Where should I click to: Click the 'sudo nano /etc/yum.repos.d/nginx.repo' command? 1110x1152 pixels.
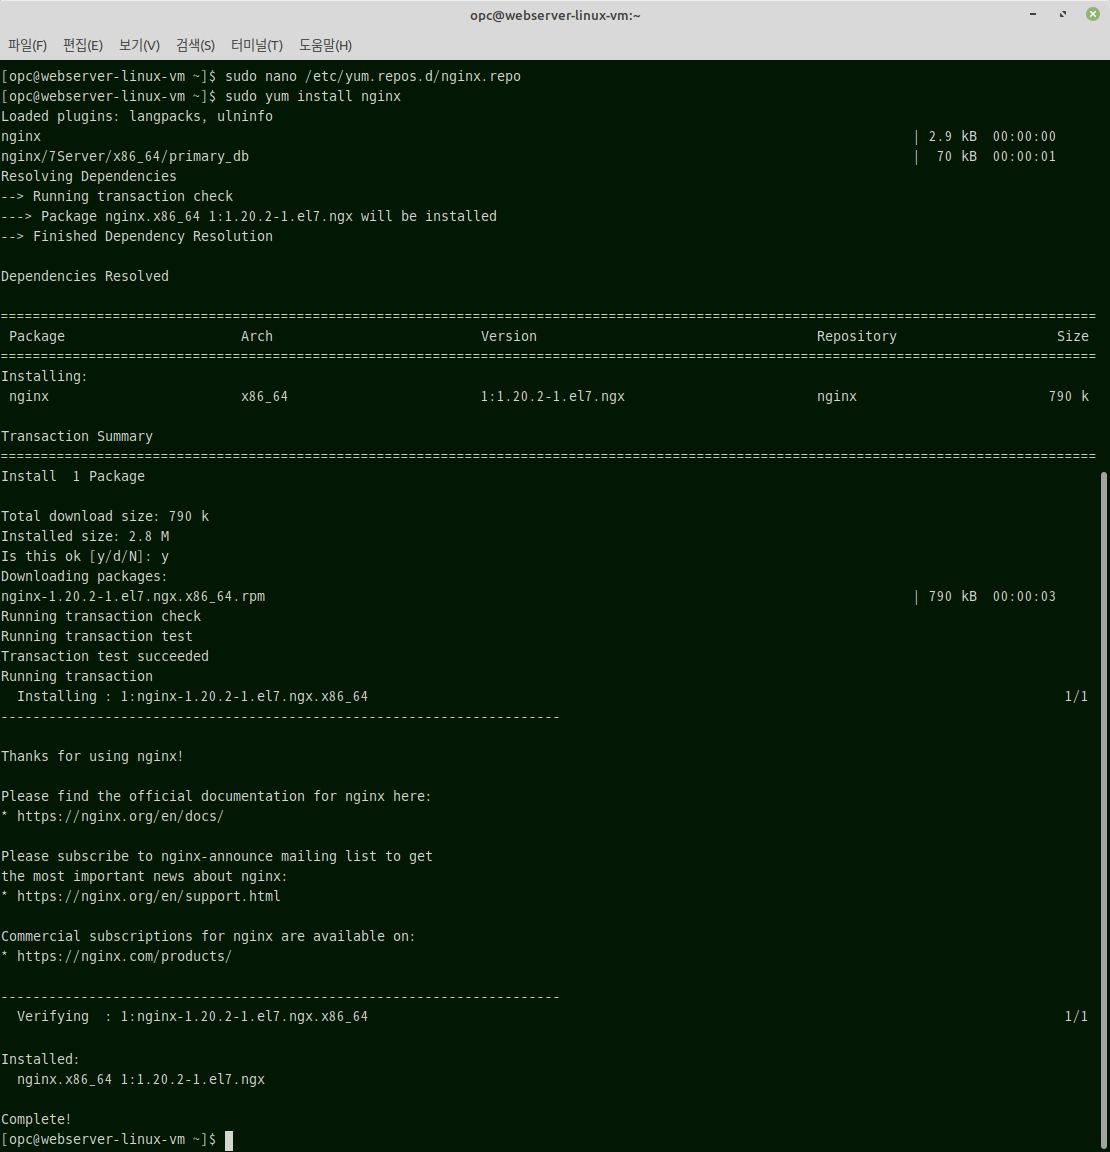click(372, 76)
